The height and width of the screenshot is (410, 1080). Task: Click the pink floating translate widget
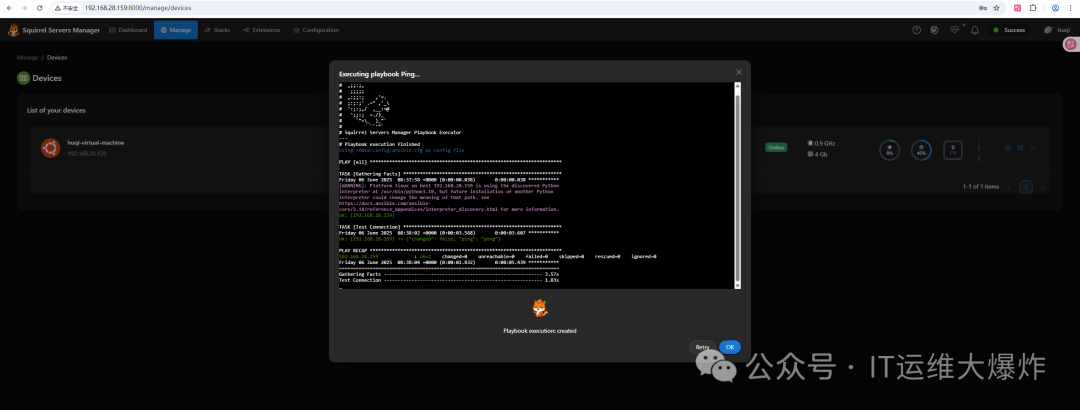tap(1071, 44)
